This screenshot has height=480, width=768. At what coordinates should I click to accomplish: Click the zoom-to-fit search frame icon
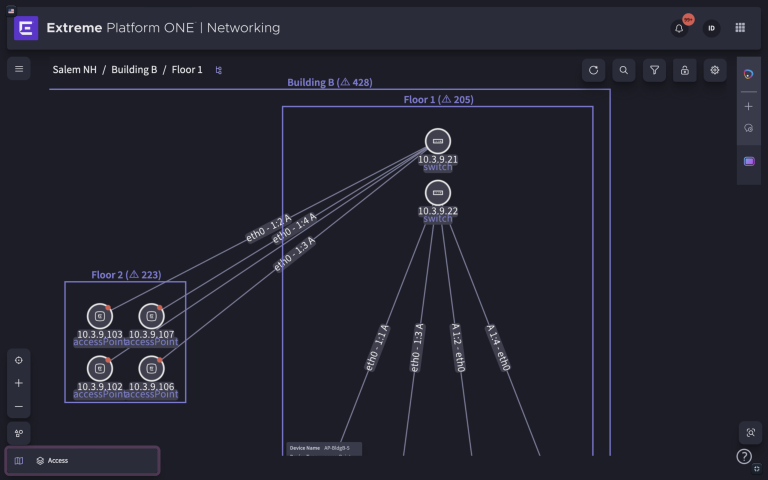tap(750, 433)
